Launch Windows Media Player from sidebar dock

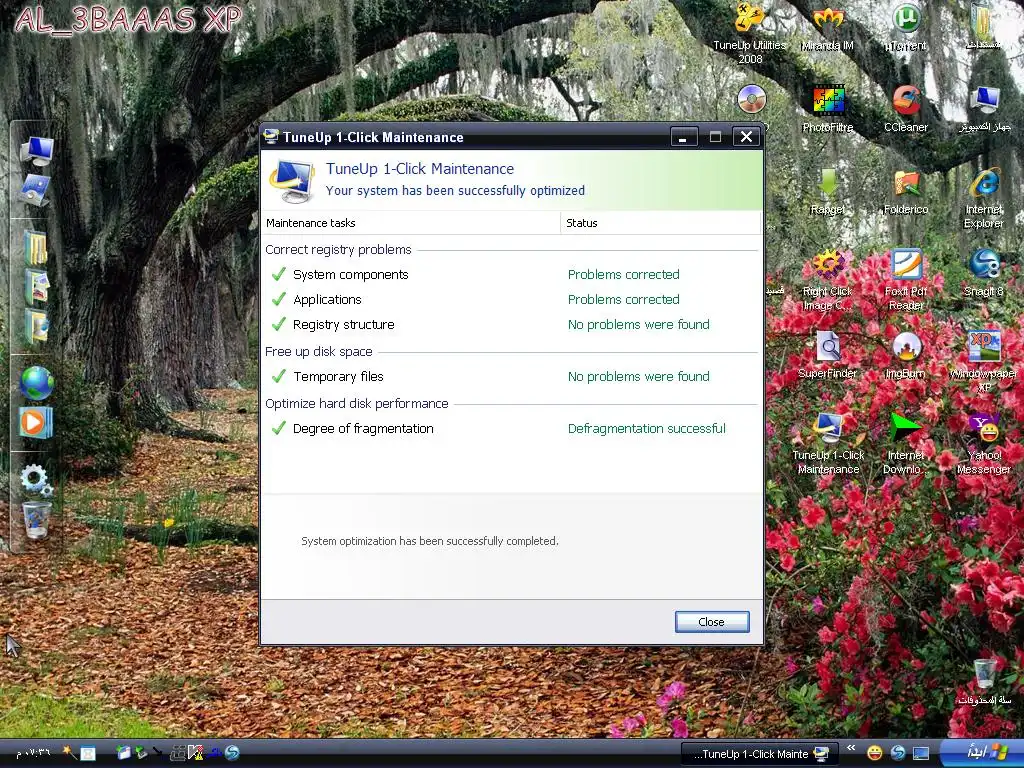pyautogui.click(x=35, y=423)
